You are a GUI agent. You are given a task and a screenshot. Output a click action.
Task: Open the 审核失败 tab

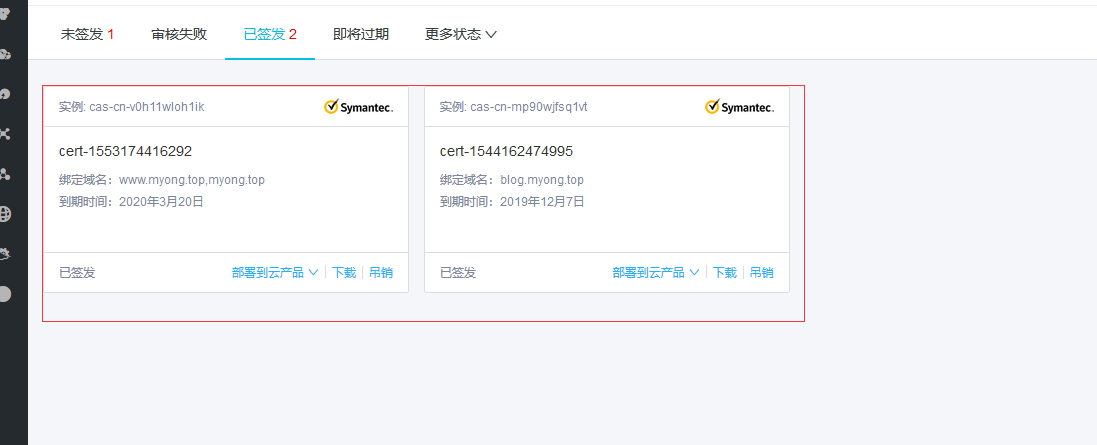pyautogui.click(x=179, y=34)
